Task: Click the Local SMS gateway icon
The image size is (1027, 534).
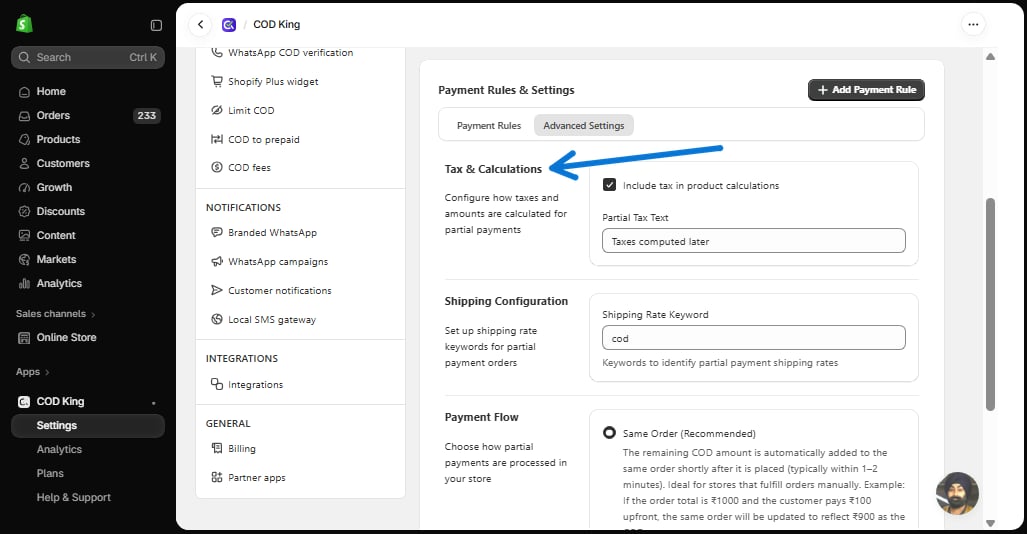Action: (x=217, y=319)
